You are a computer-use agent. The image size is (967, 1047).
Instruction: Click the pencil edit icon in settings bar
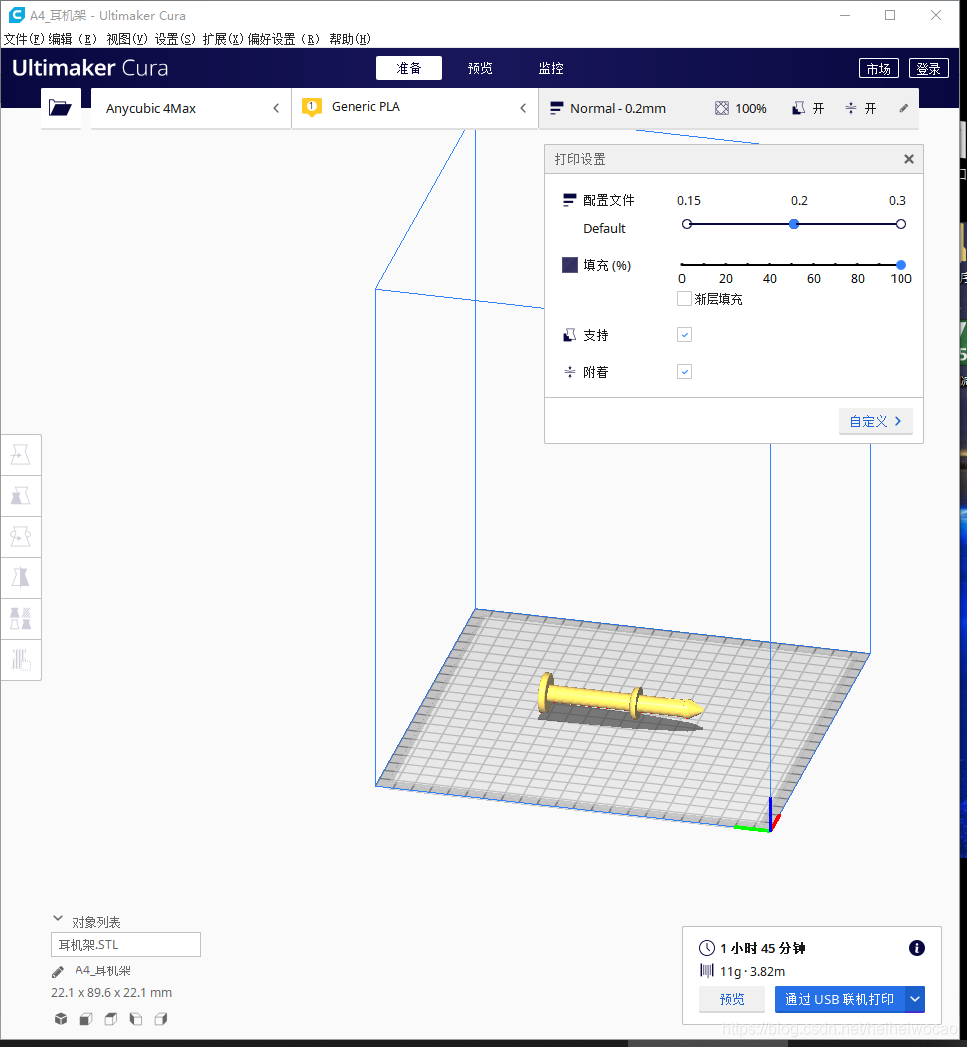click(904, 108)
